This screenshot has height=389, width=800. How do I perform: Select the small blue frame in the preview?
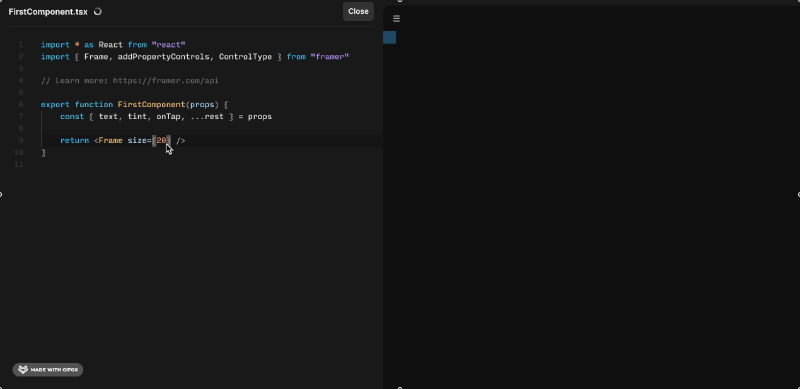pyautogui.click(x=389, y=37)
